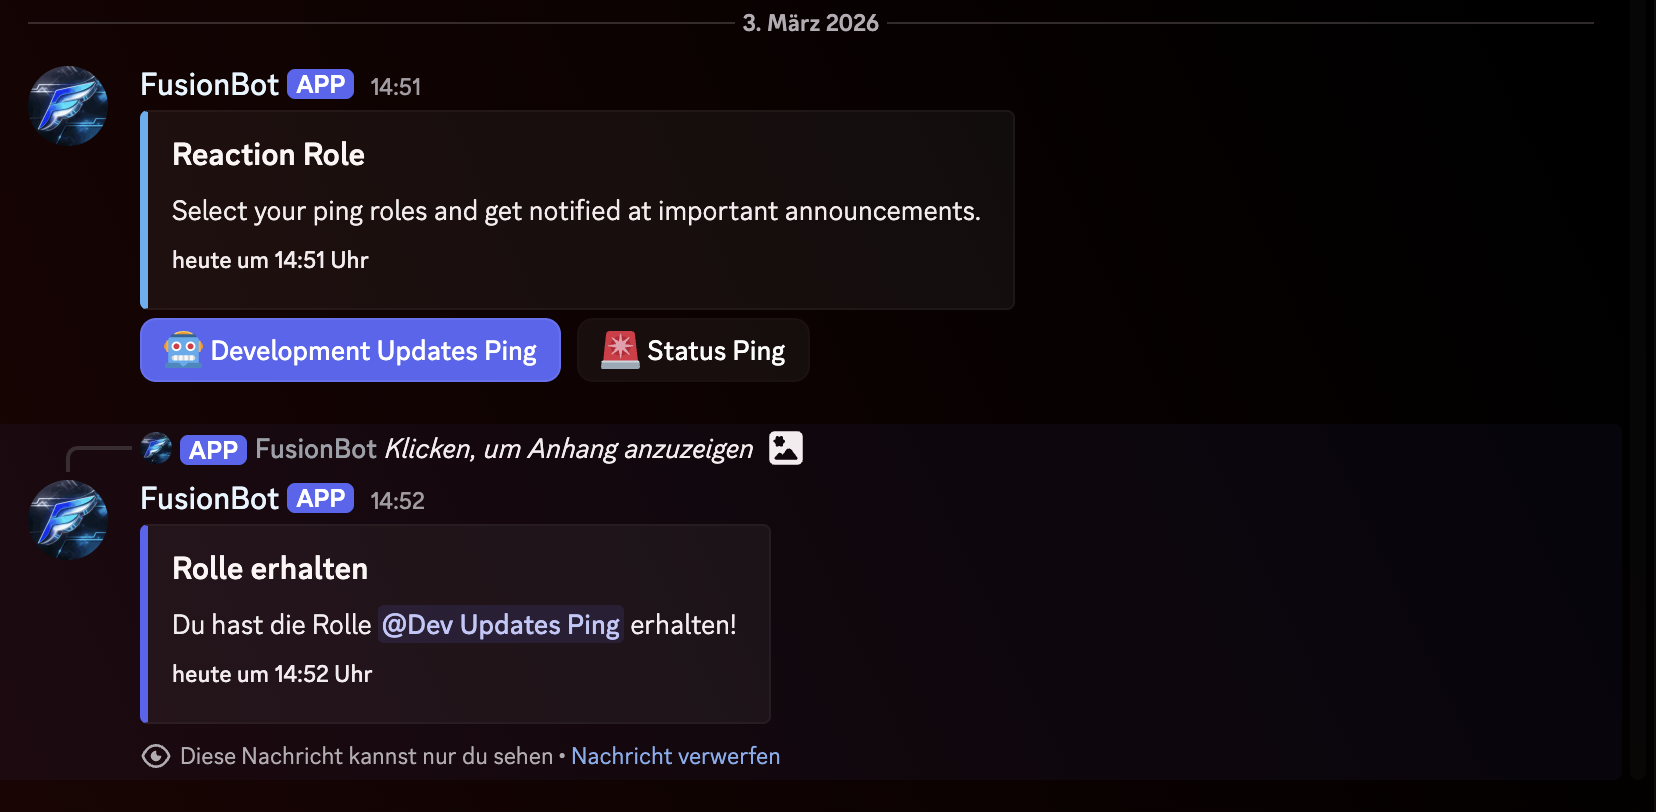The height and width of the screenshot is (812, 1656).
Task: Click the APP badge on the 14:51 message
Action: 320,85
